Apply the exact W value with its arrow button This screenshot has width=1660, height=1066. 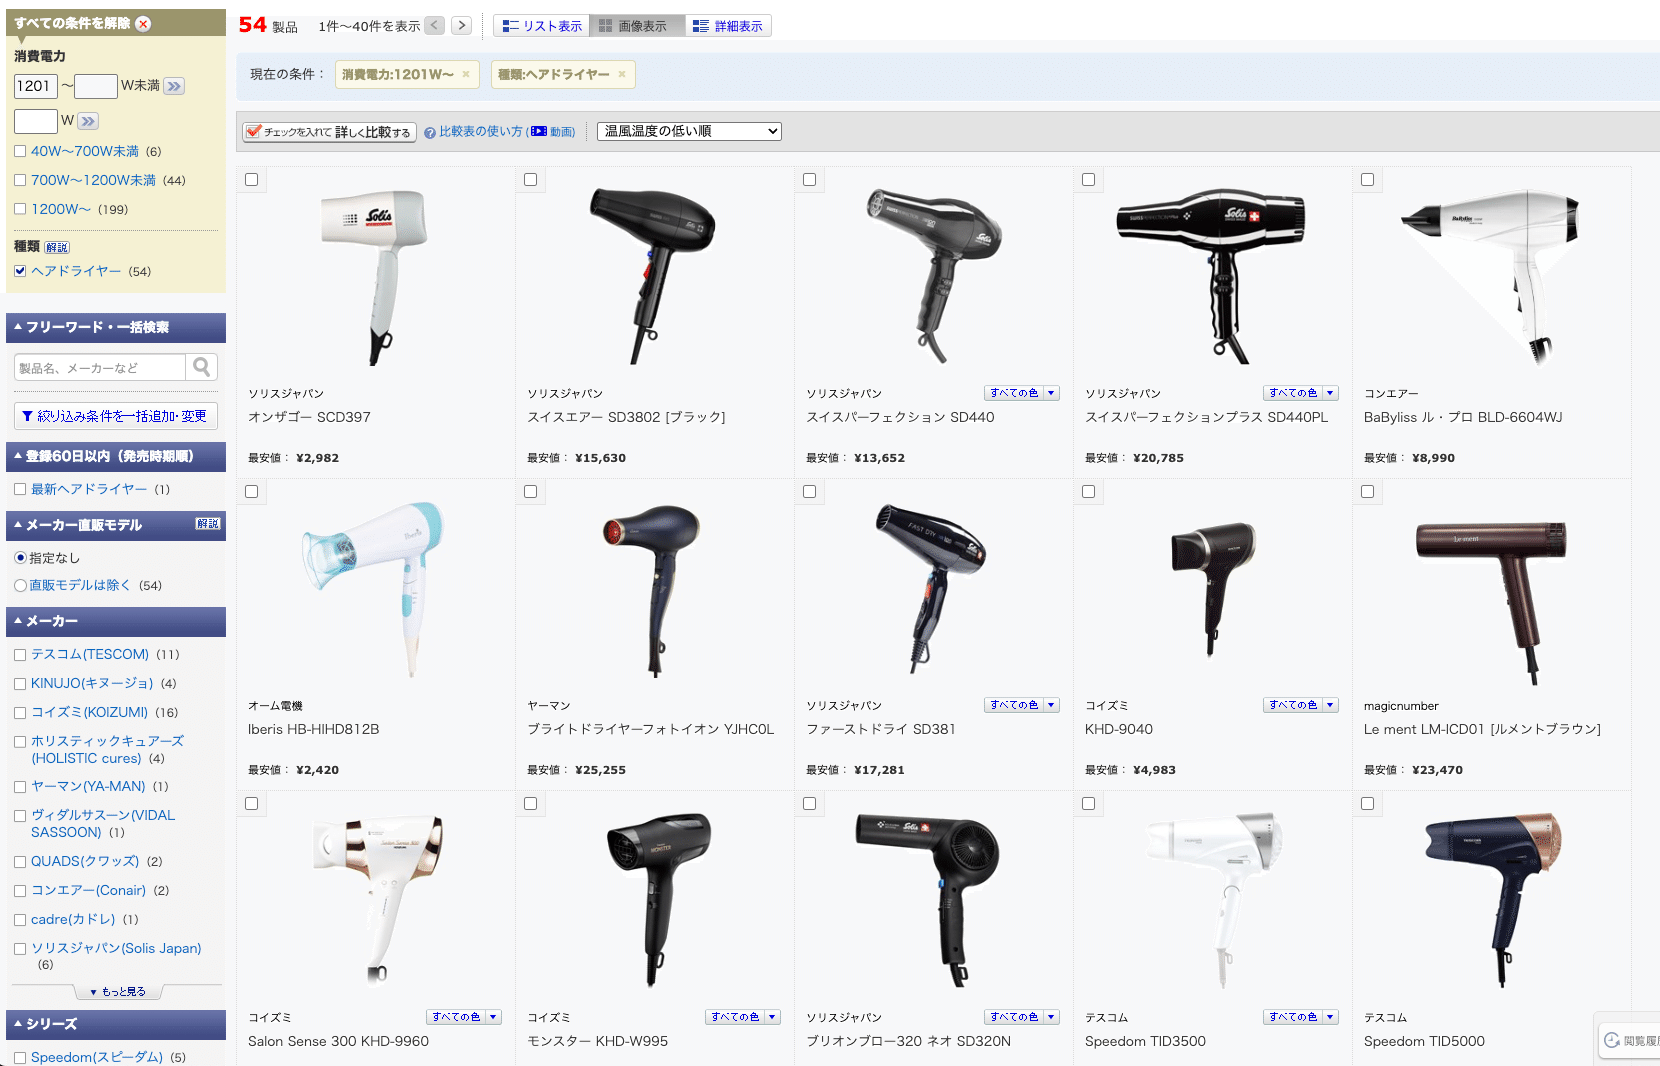(x=88, y=121)
